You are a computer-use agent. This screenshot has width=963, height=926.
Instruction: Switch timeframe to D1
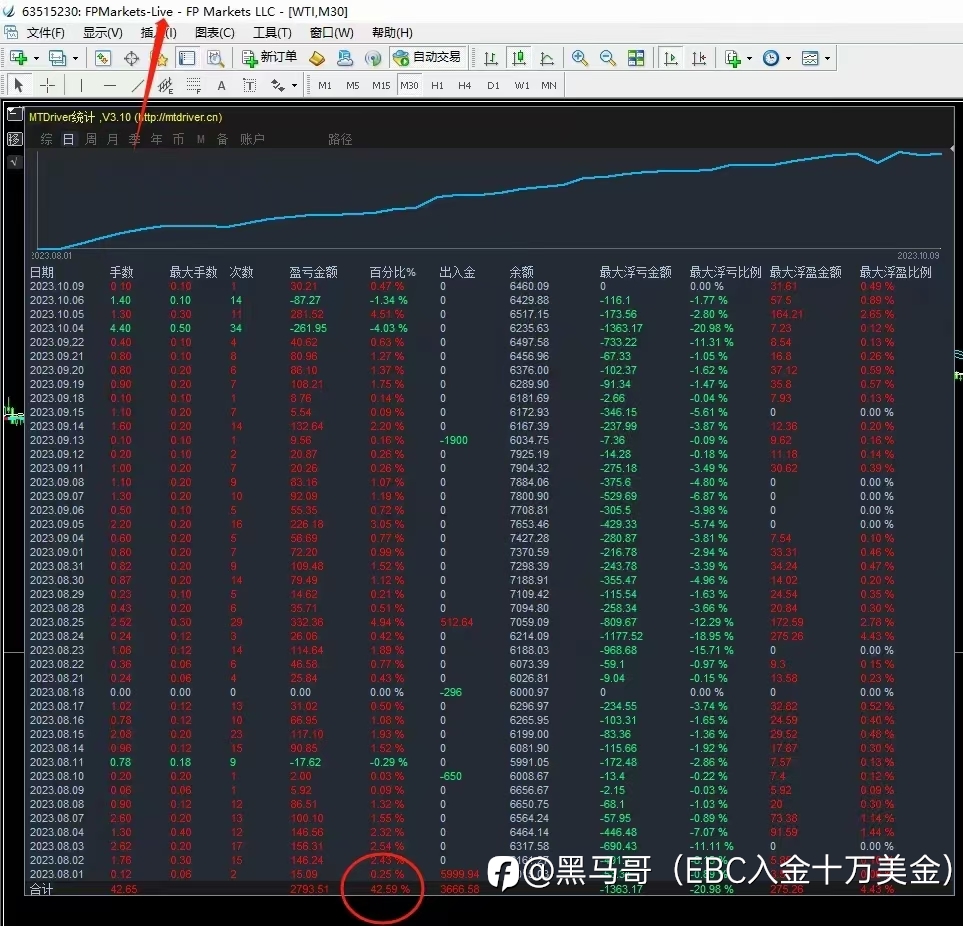click(x=493, y=85)
